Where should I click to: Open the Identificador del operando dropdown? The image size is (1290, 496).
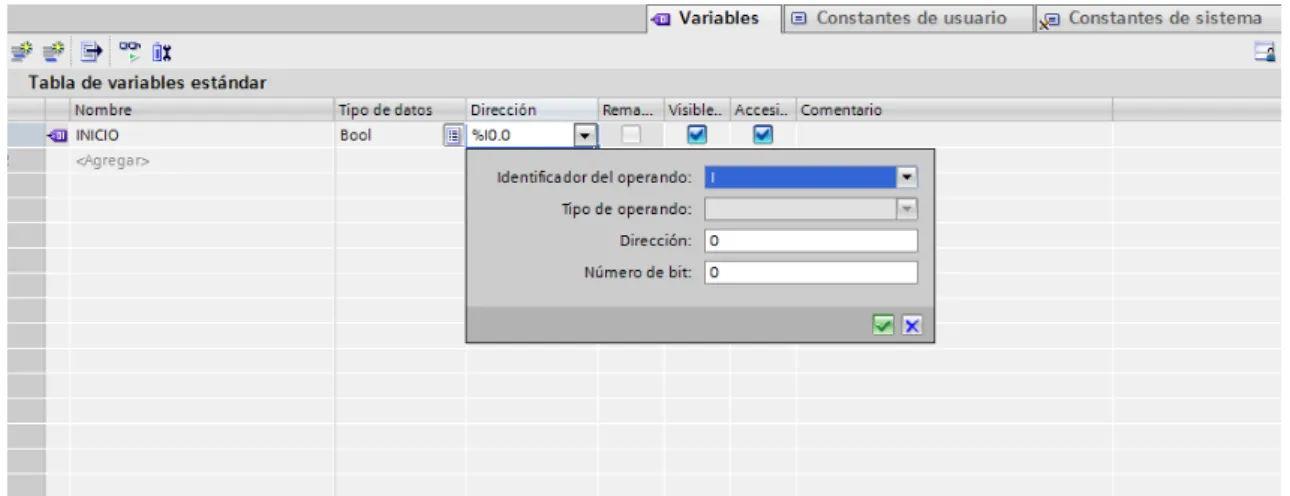coord(907,177)
